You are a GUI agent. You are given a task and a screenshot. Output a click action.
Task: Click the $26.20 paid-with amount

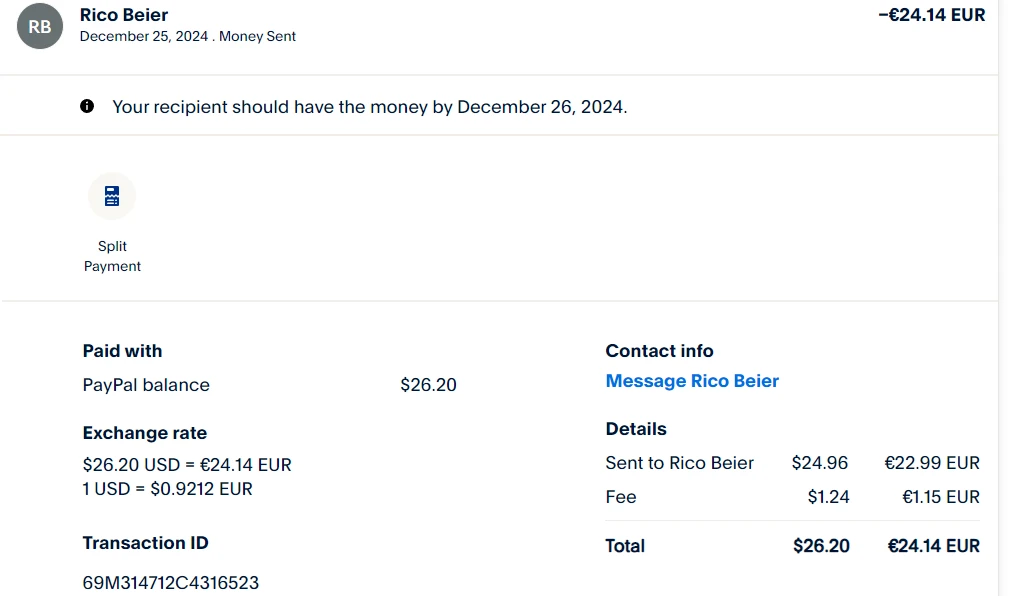(428, 385)
